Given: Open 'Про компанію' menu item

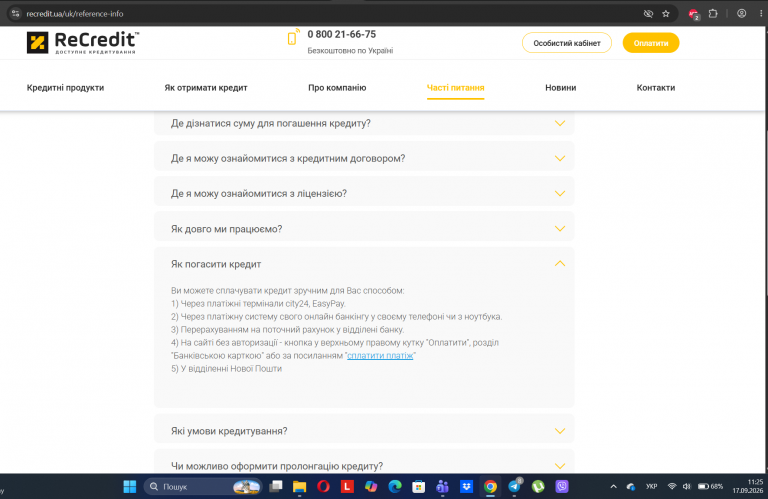Looking at the screenshot, I should click(337, 88).
